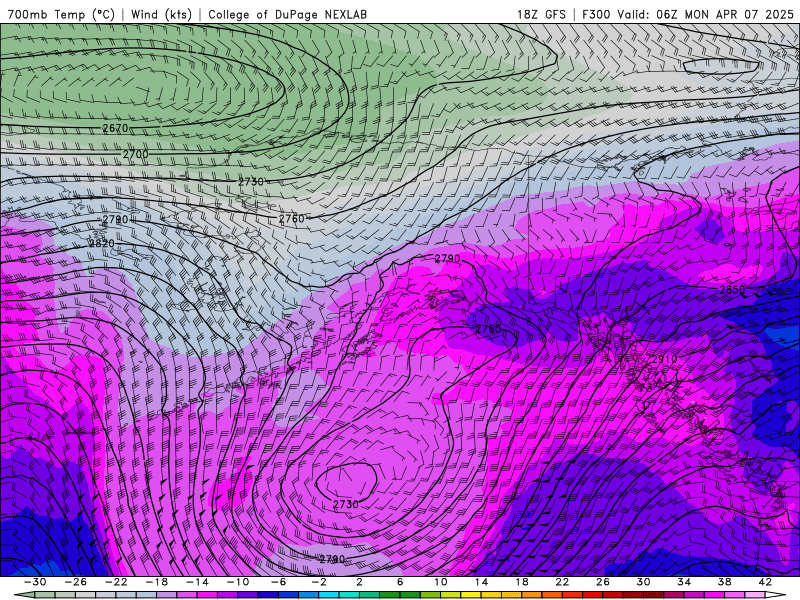Click the 14 value on the color scale
800x600 pixels.
point(482,582)
